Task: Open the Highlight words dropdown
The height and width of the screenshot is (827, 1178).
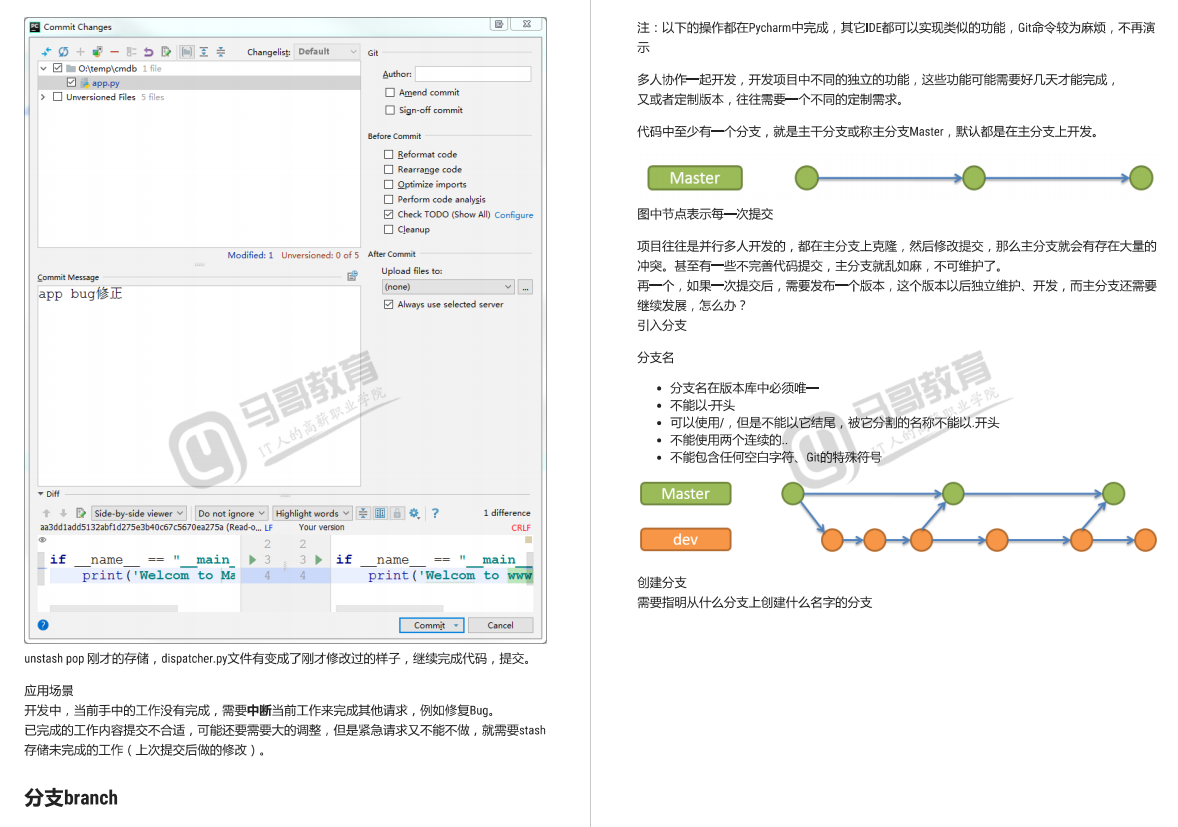Action: click(311, 512)
